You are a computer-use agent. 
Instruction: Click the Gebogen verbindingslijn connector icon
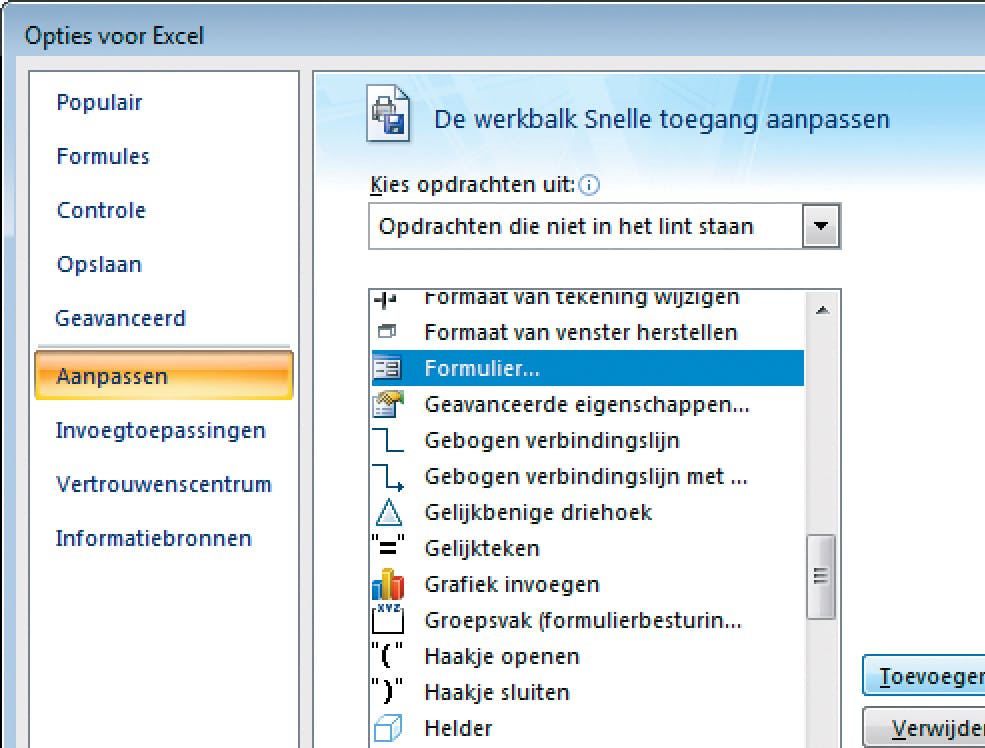pos(388,440)
